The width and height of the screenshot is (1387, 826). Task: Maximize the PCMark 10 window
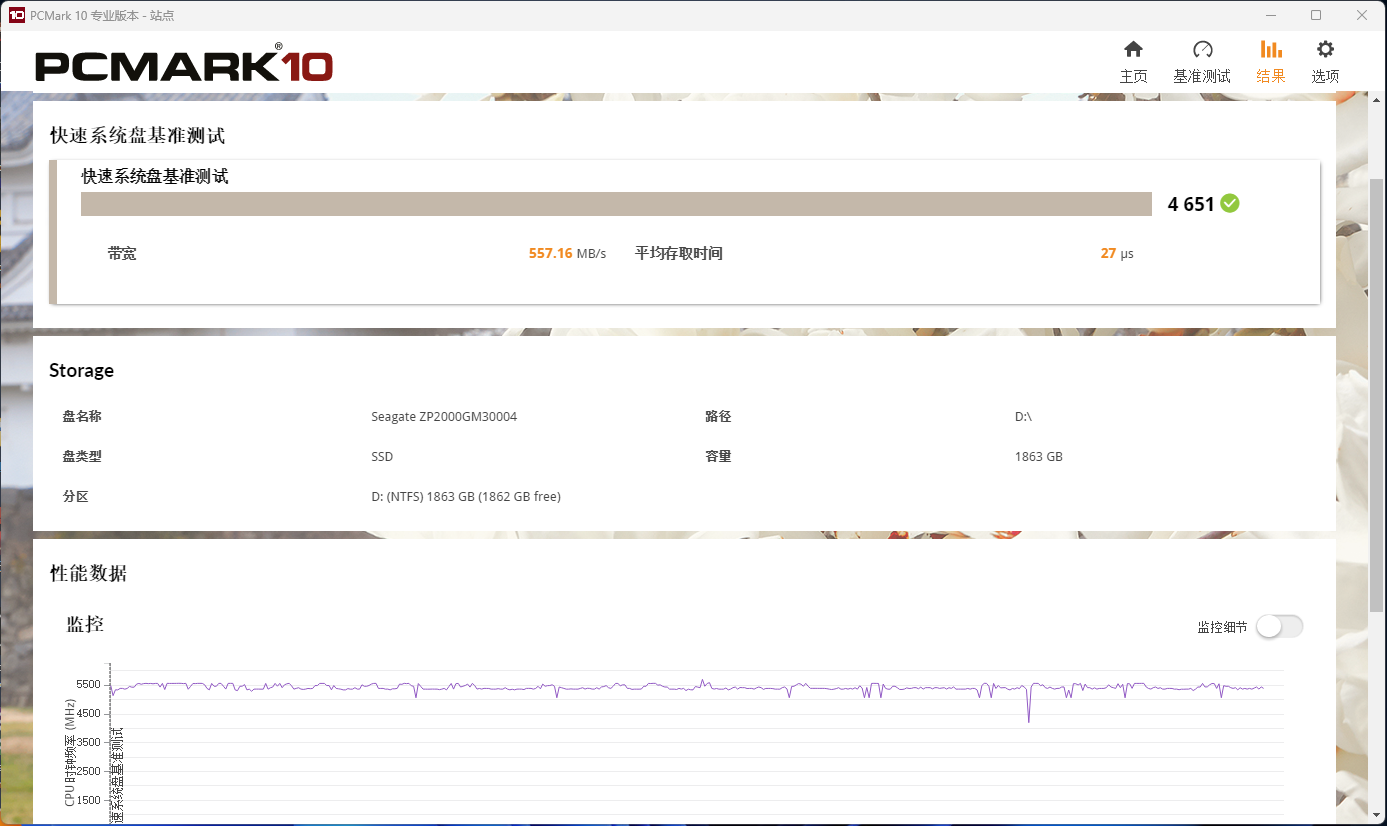(x=1316, y=15)
